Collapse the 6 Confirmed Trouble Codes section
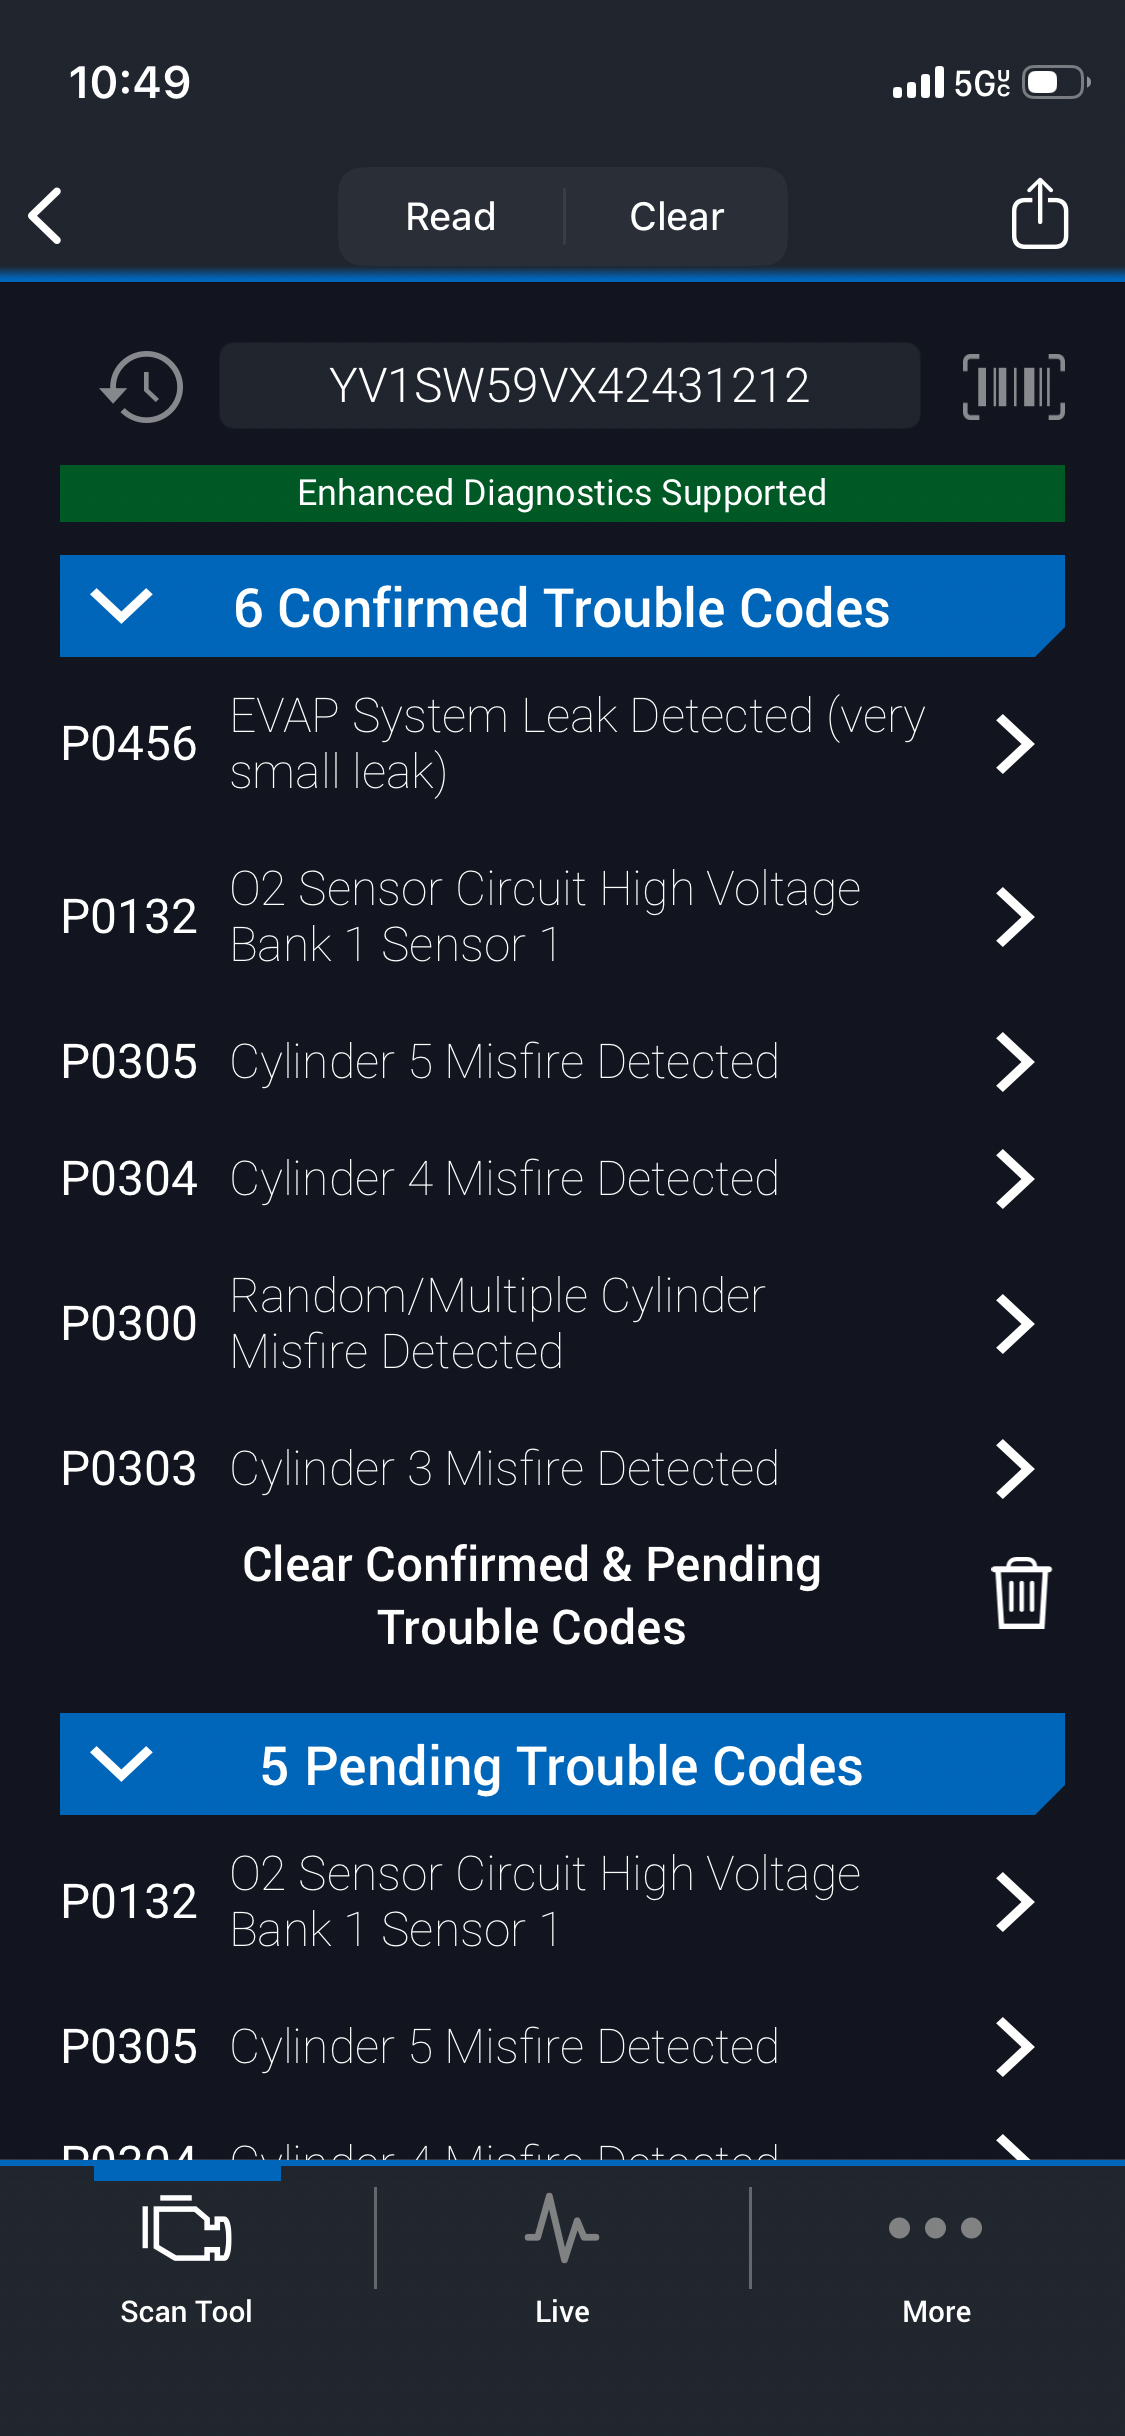1125x2436 pixels. (x=121, y=606)
